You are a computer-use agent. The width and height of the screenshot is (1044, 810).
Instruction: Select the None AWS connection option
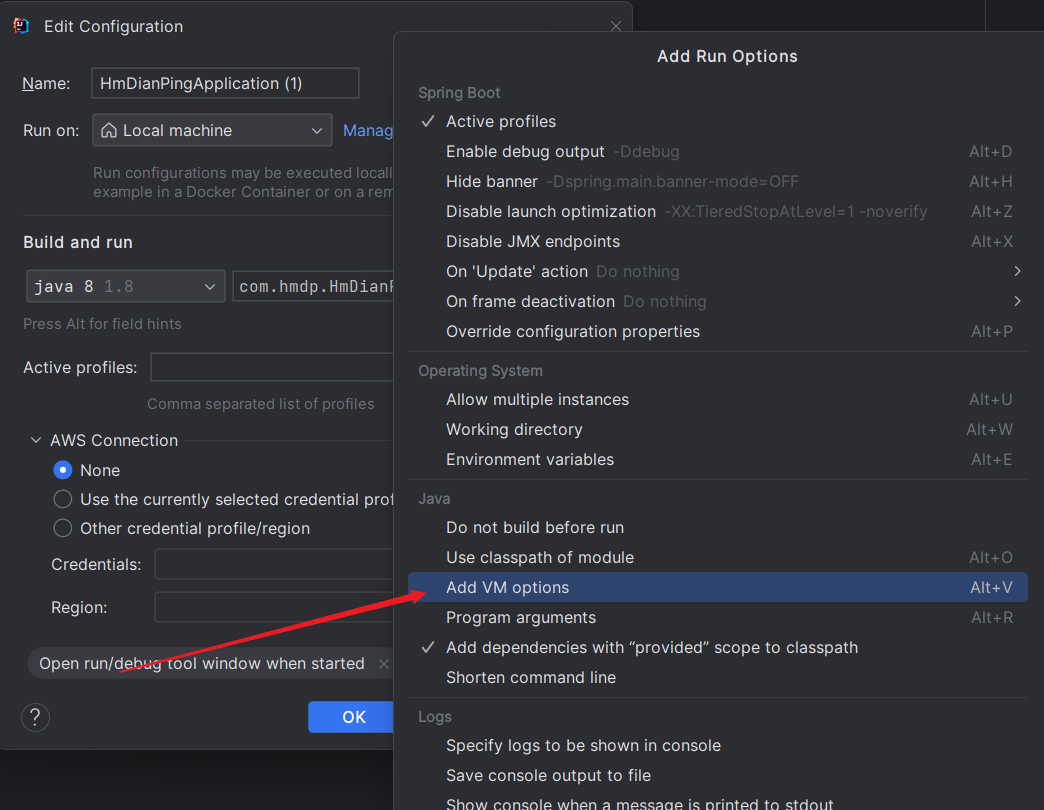63,470
